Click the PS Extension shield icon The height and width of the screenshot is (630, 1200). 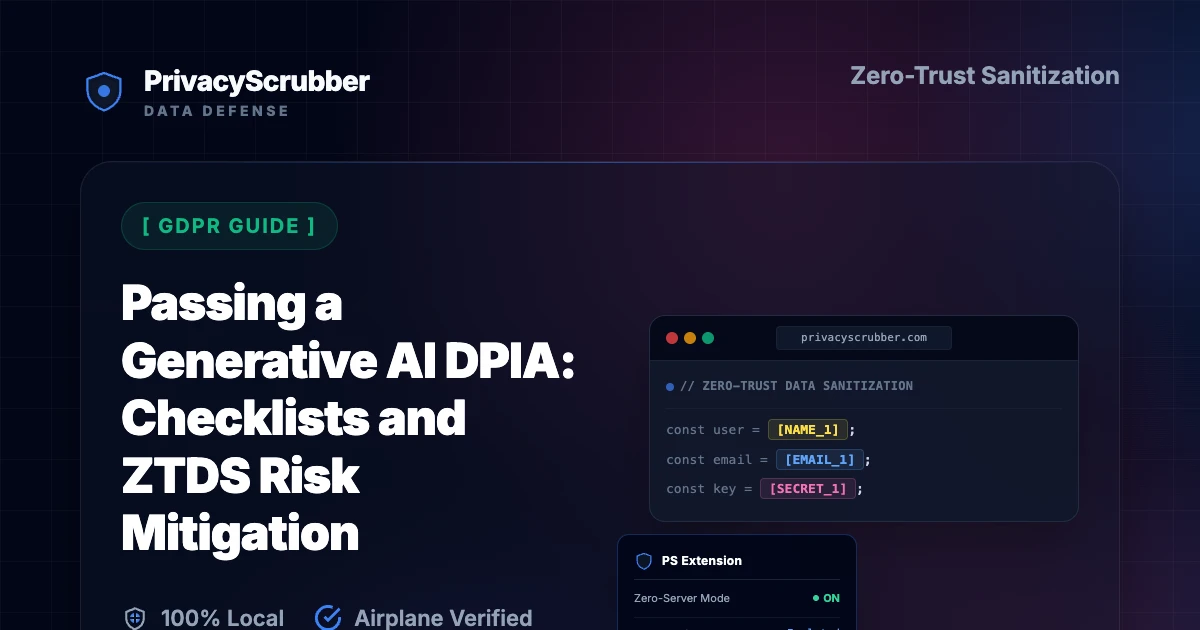[x=644, y=561]
